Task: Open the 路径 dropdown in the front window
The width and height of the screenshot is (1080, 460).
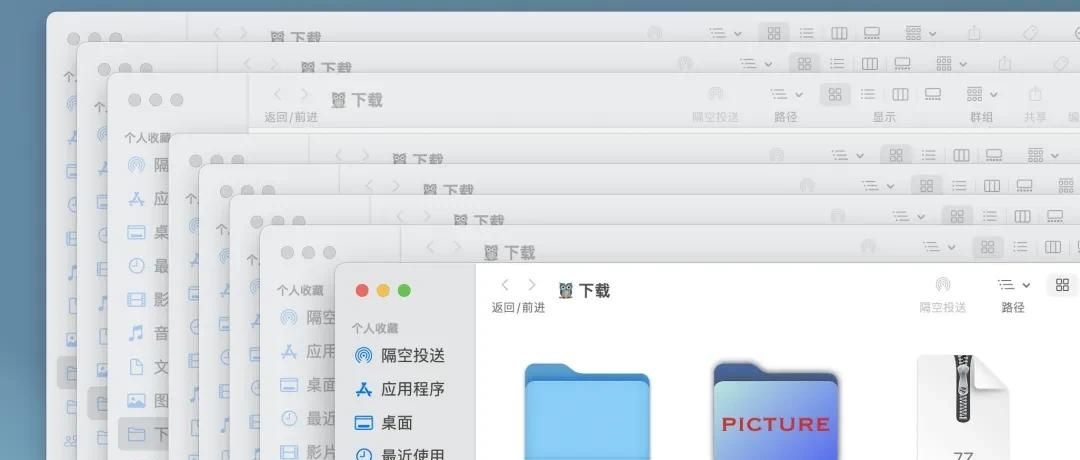Action: pyautogui.click(x=1014, y=285)
